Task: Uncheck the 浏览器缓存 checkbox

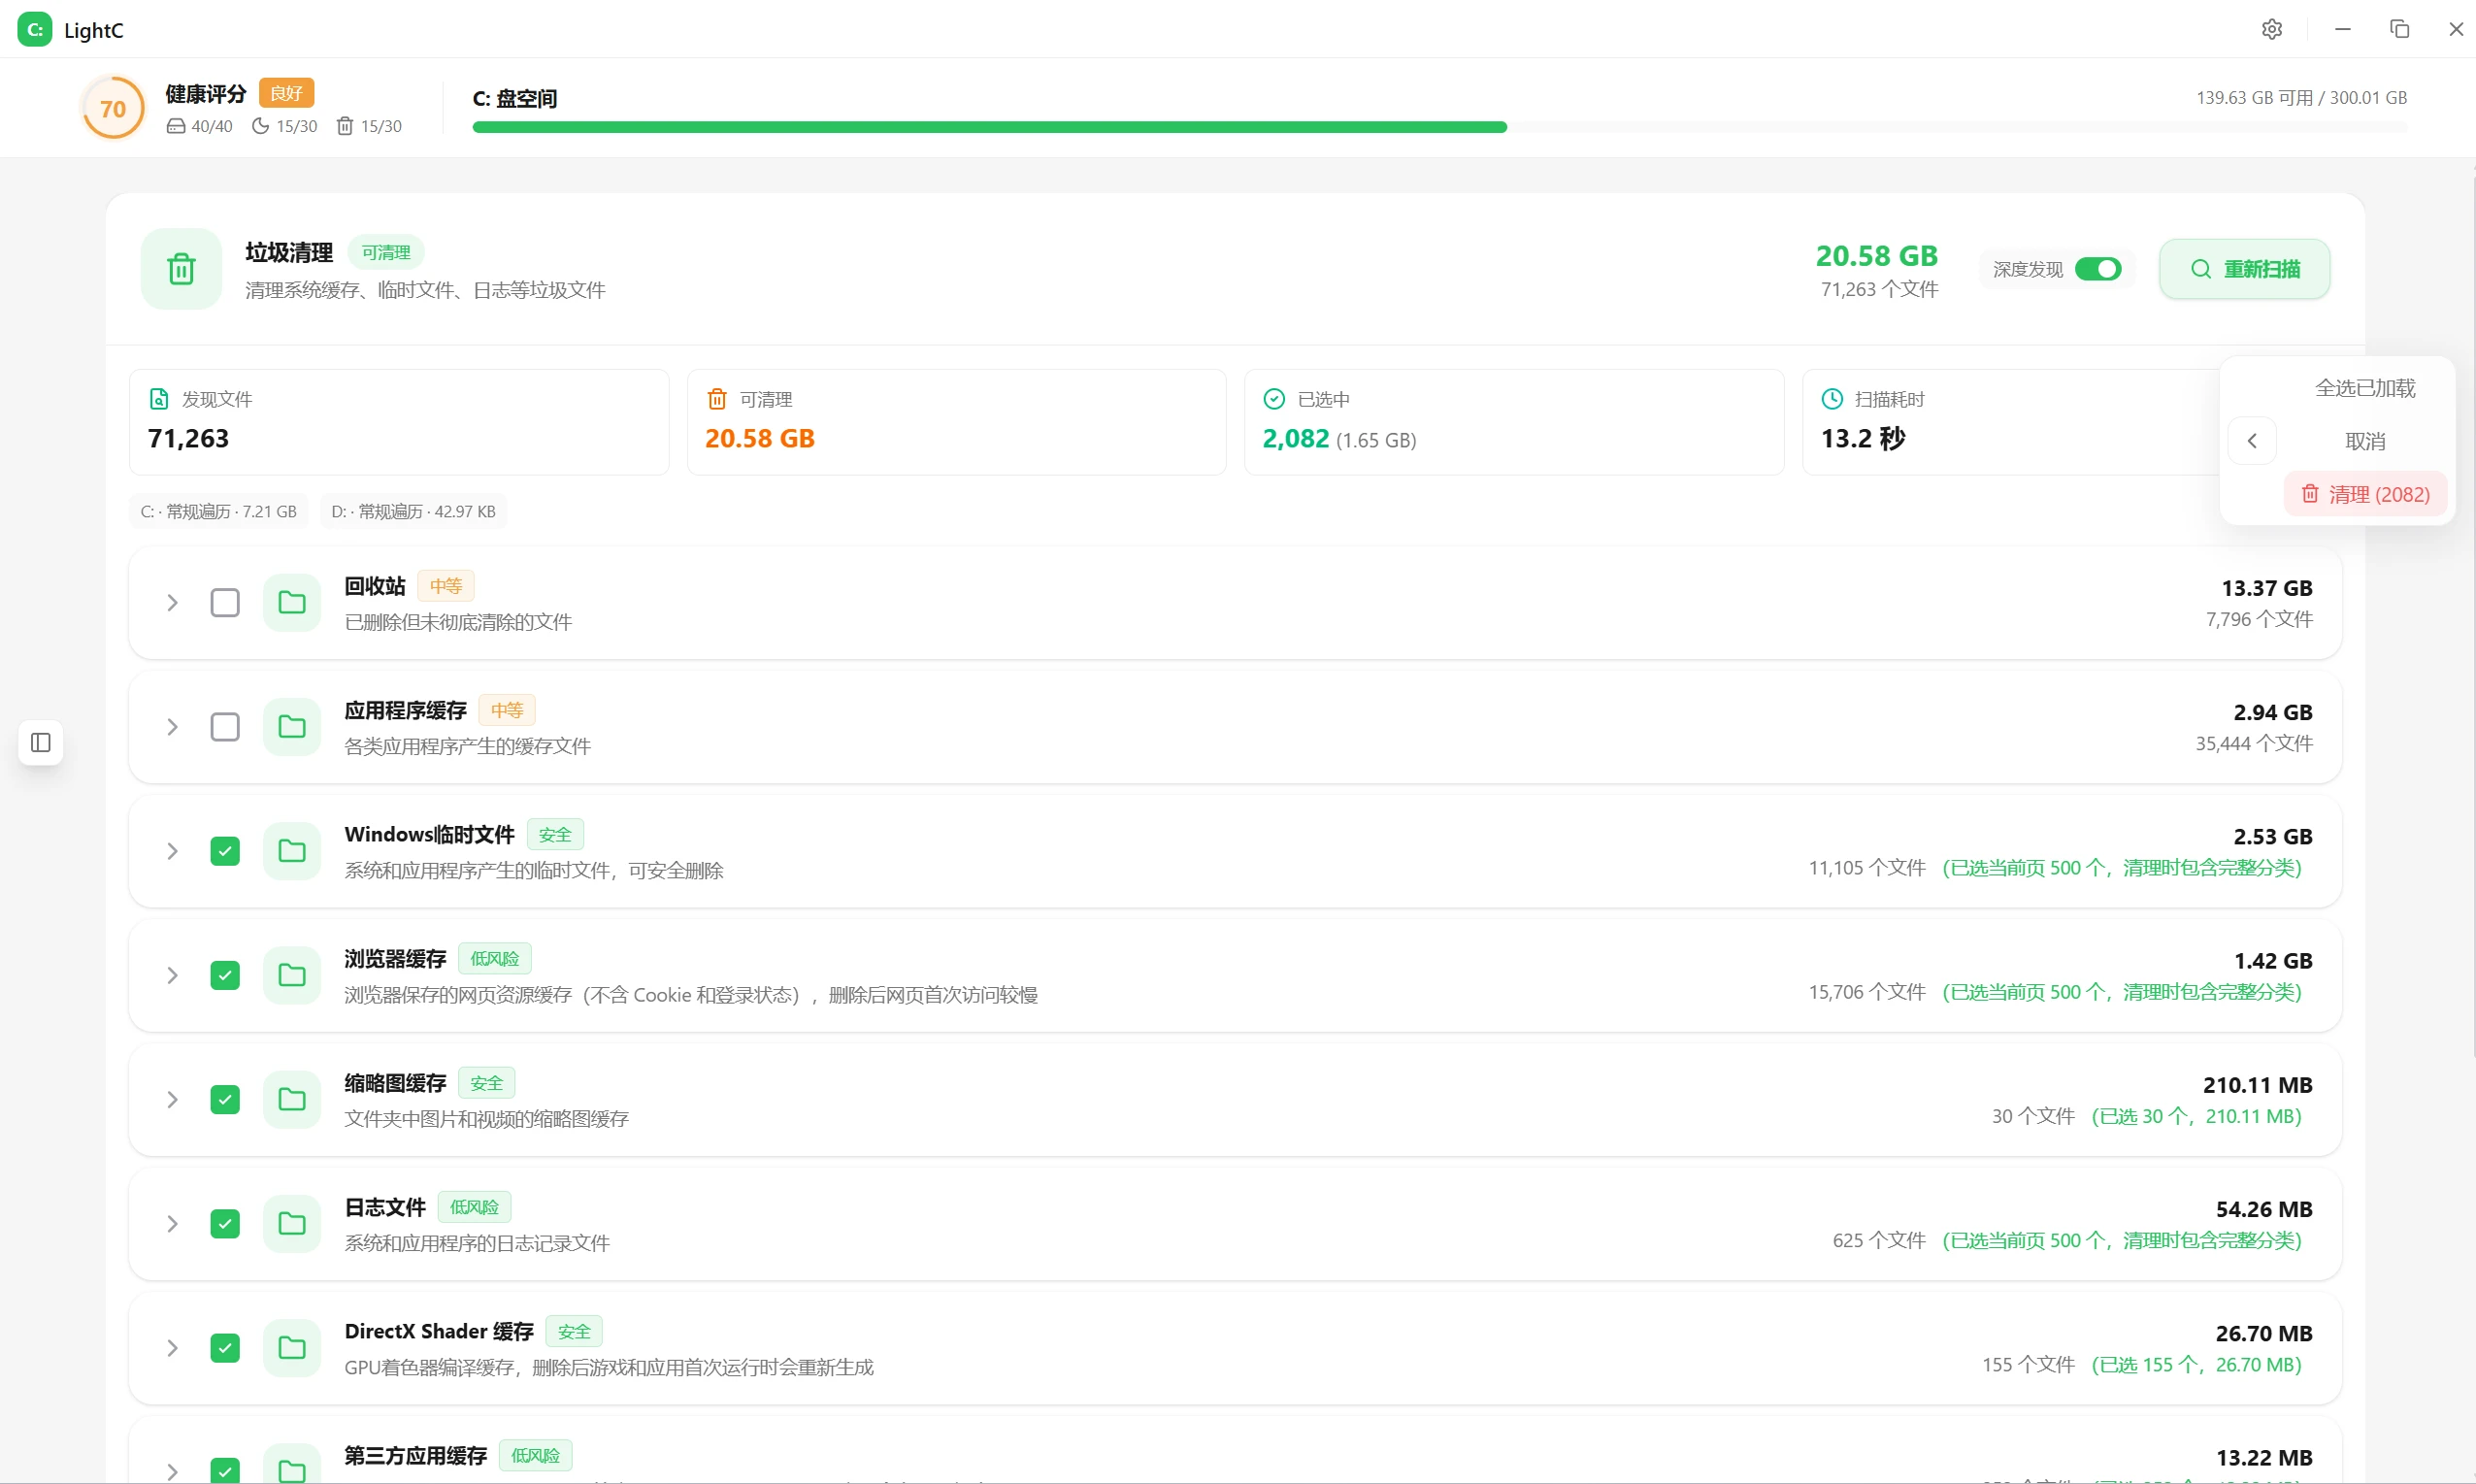Action: click(x=225, y=975)
